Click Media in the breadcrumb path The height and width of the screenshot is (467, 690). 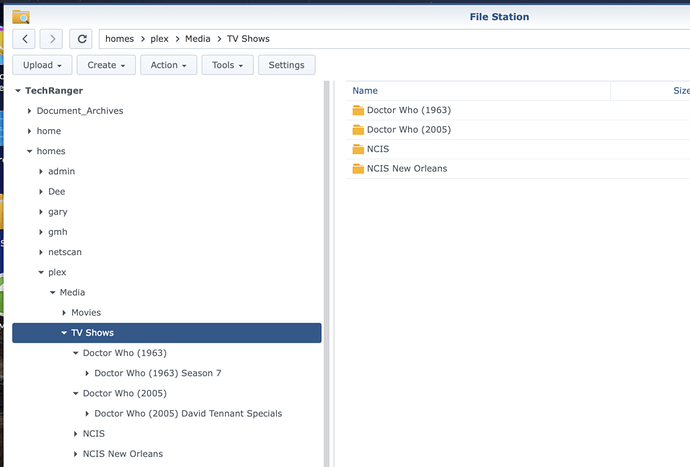[x=198, y=39]
